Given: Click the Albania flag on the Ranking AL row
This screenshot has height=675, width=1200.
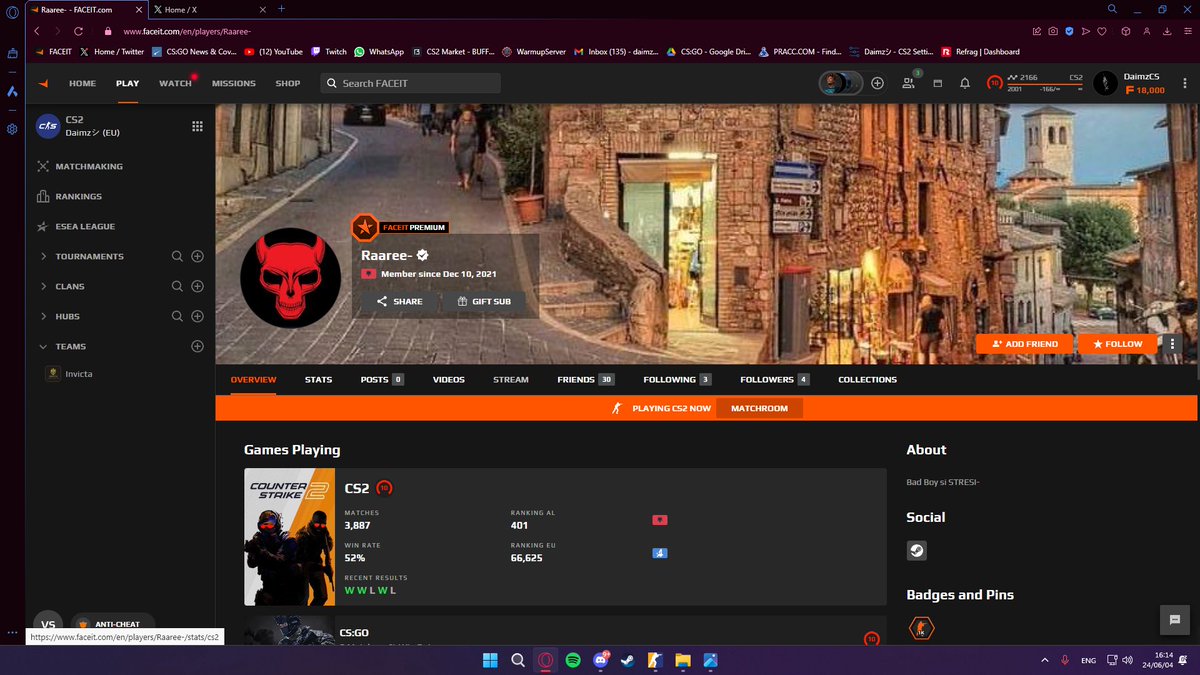Looking at the screenshot, I should pyautogui.click(x=659, y=521).
